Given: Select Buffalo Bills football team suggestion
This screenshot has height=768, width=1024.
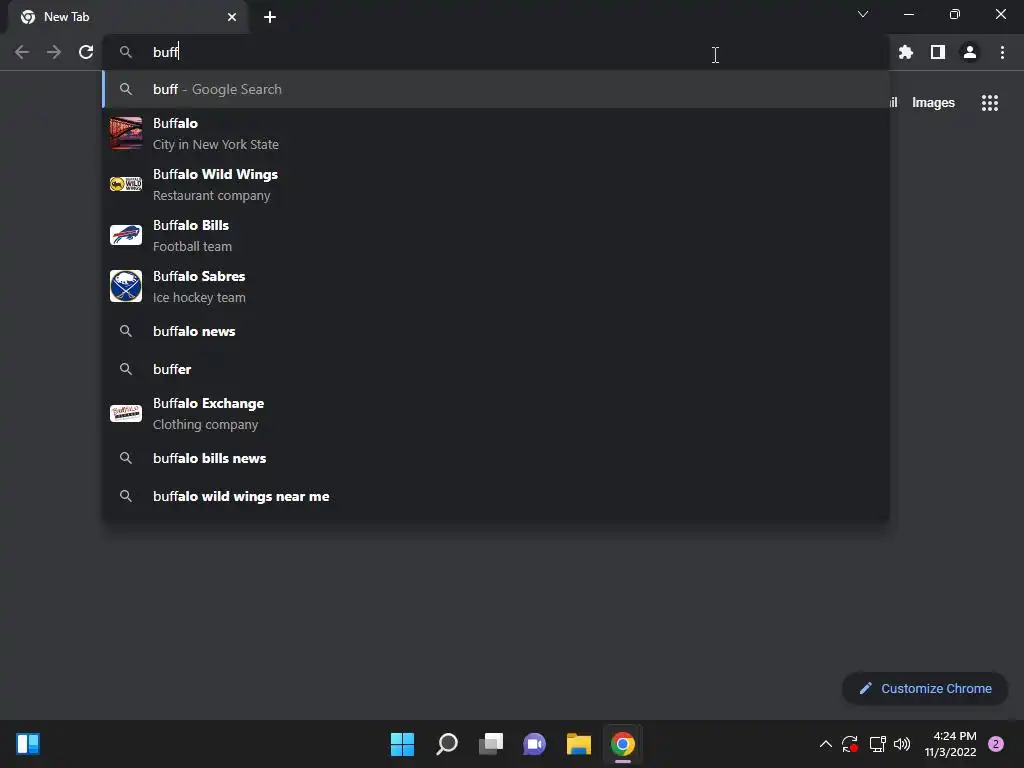Looking at the screenshot, I should point(496,235).
